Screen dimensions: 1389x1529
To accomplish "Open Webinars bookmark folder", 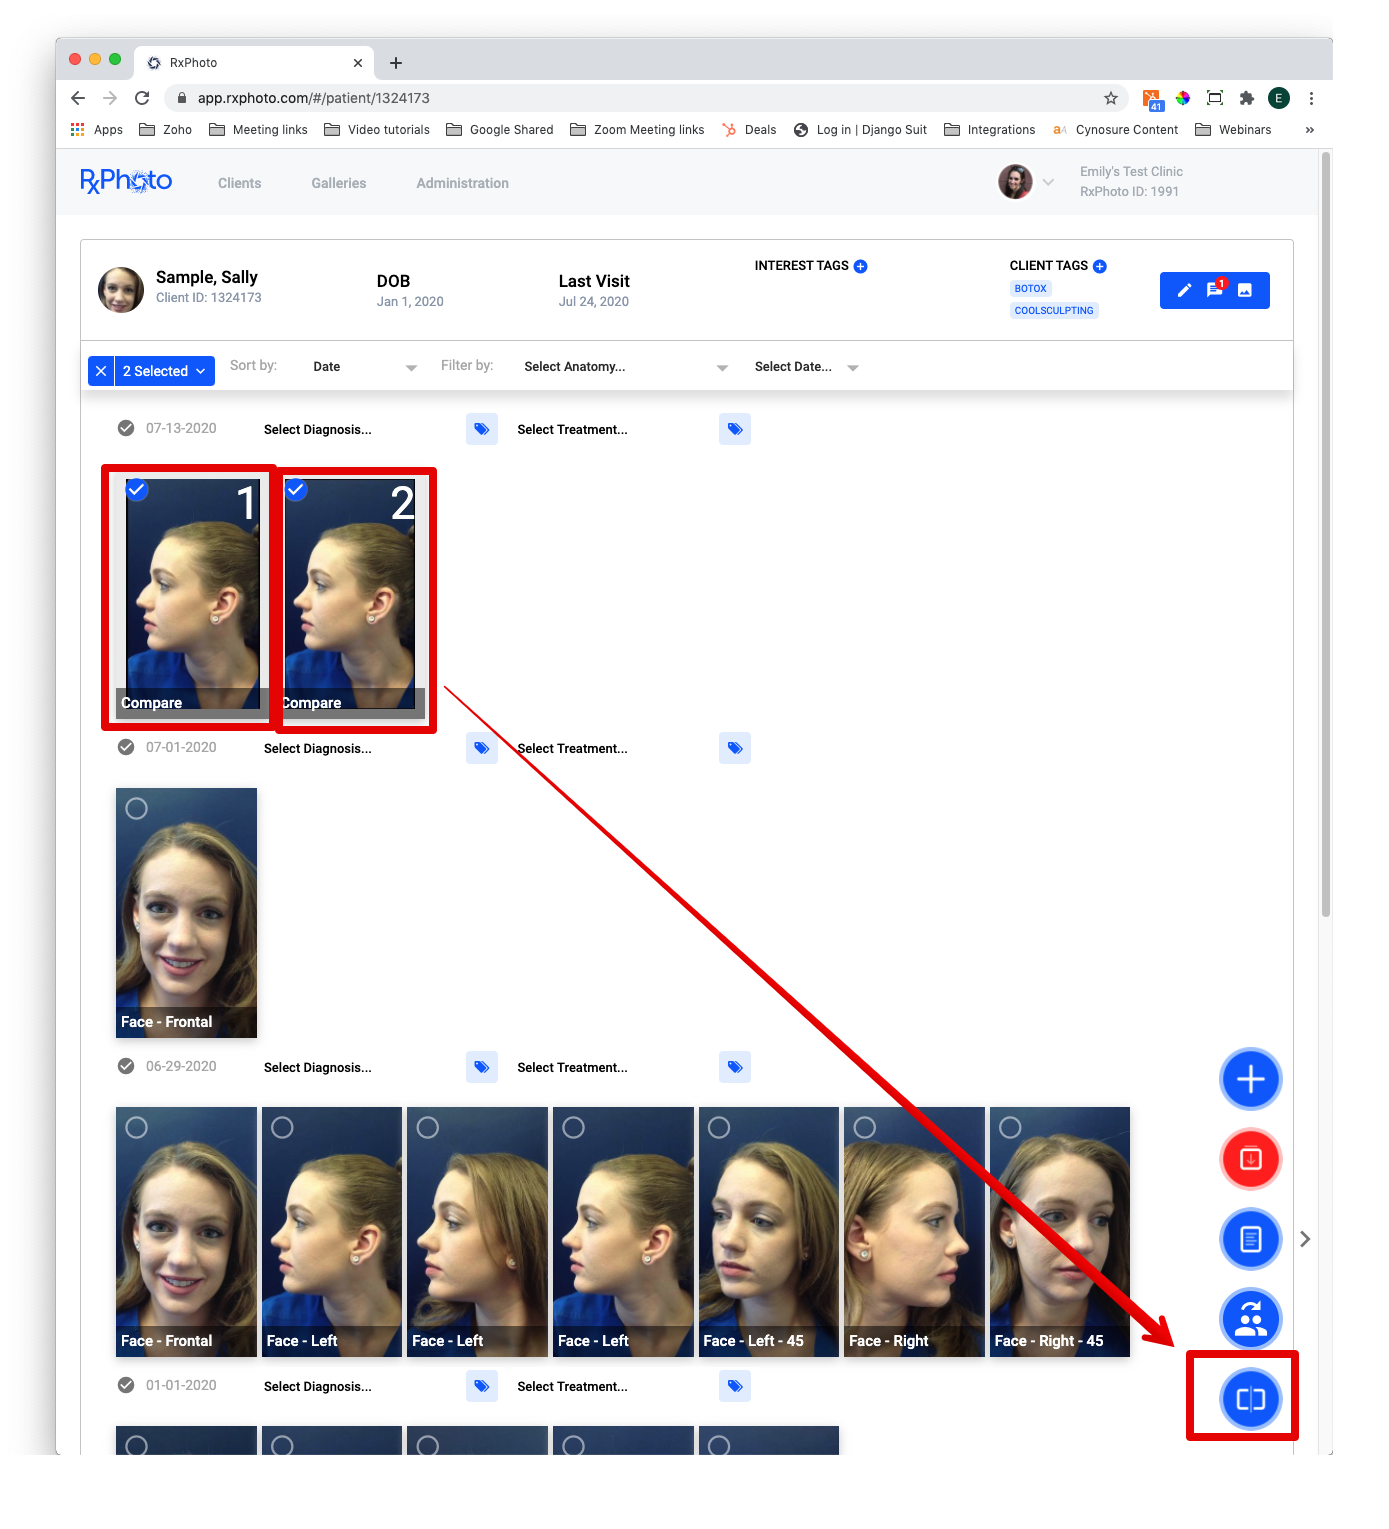I will coord(1233,130).
